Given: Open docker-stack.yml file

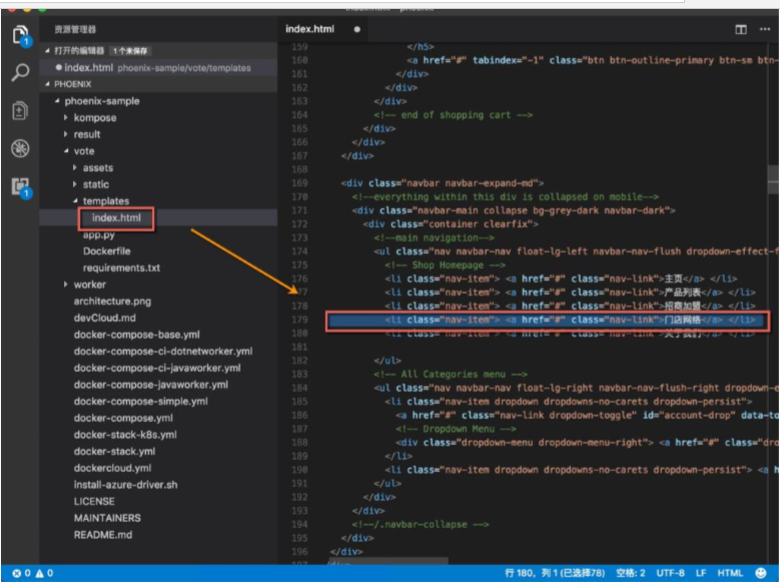Looking at the screenshot, I should coord(114,451).
